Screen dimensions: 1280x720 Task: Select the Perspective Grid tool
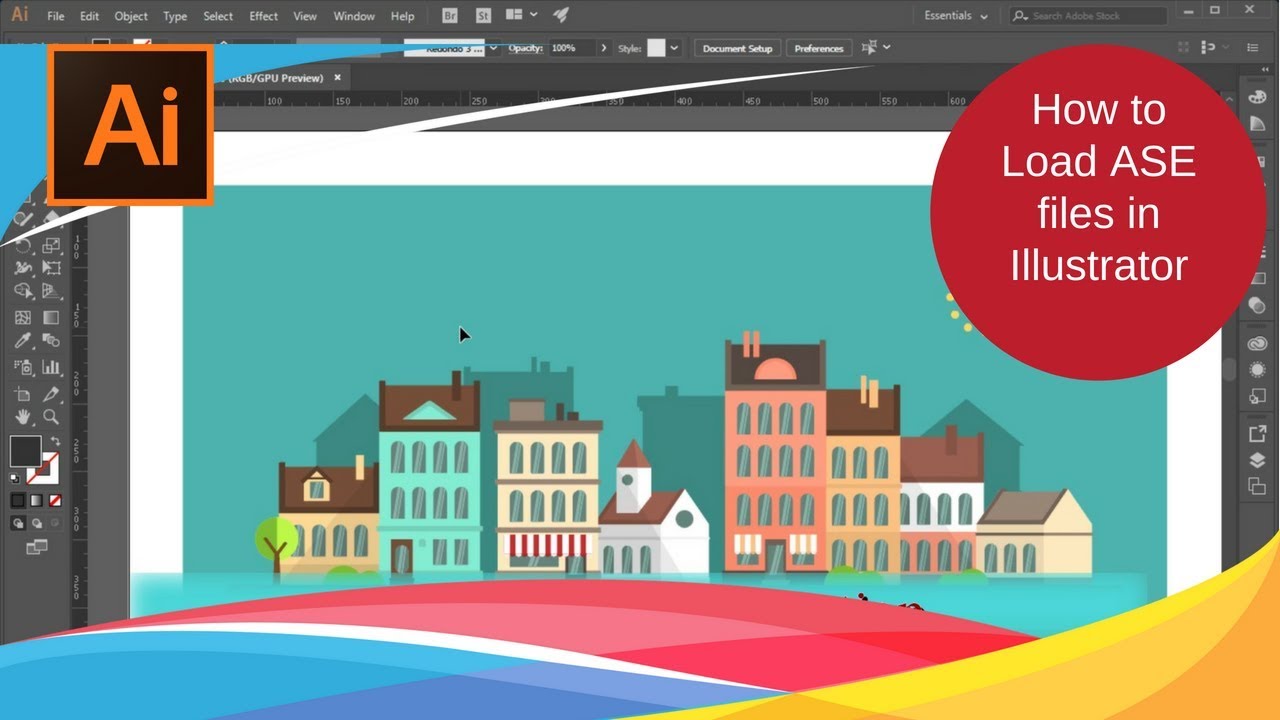pyautogui.click(x=51, y=292)
